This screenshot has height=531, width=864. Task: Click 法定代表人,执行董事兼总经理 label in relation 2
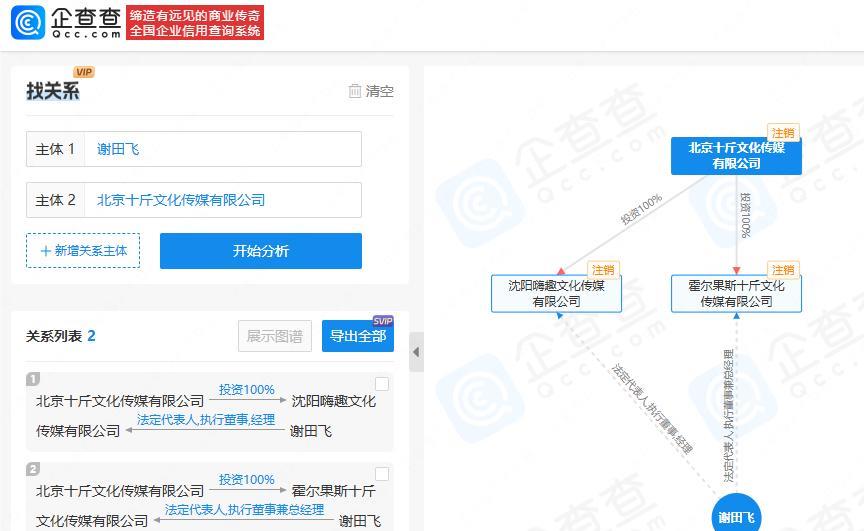click(x=244, y=510)
